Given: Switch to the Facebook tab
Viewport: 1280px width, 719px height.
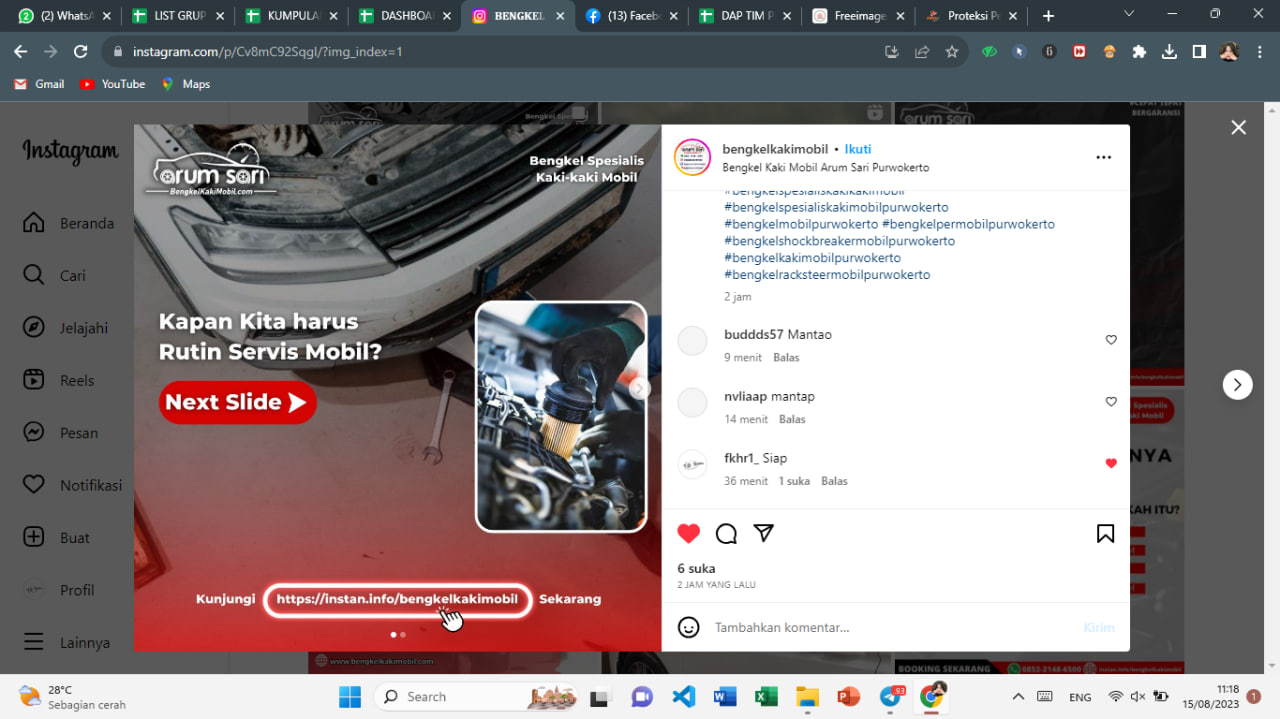Looking at the screenshot, I should [x=633, y=16].
